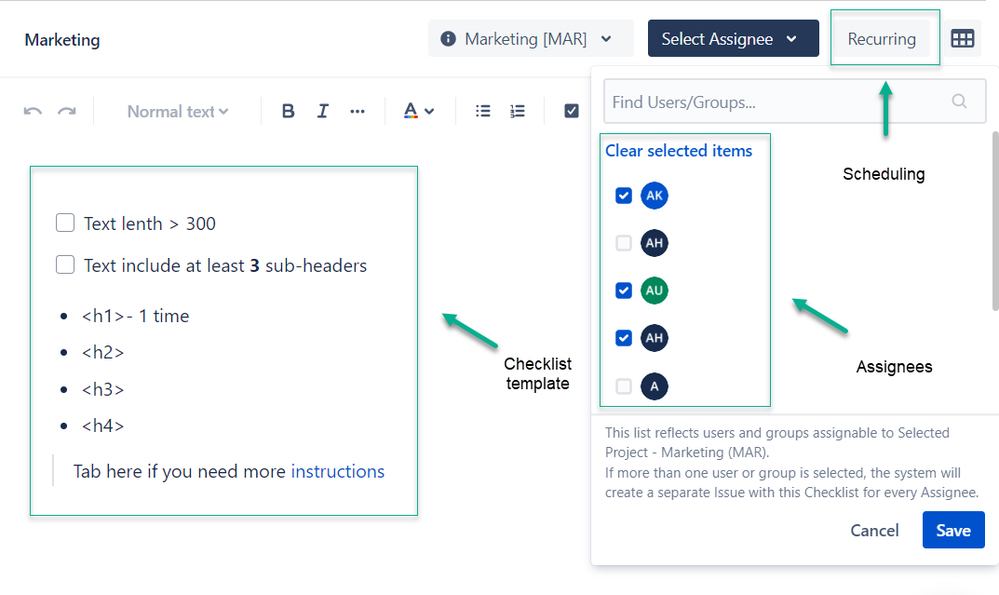
Task: Toggle bold formatting
Action: tap(288, 111)
